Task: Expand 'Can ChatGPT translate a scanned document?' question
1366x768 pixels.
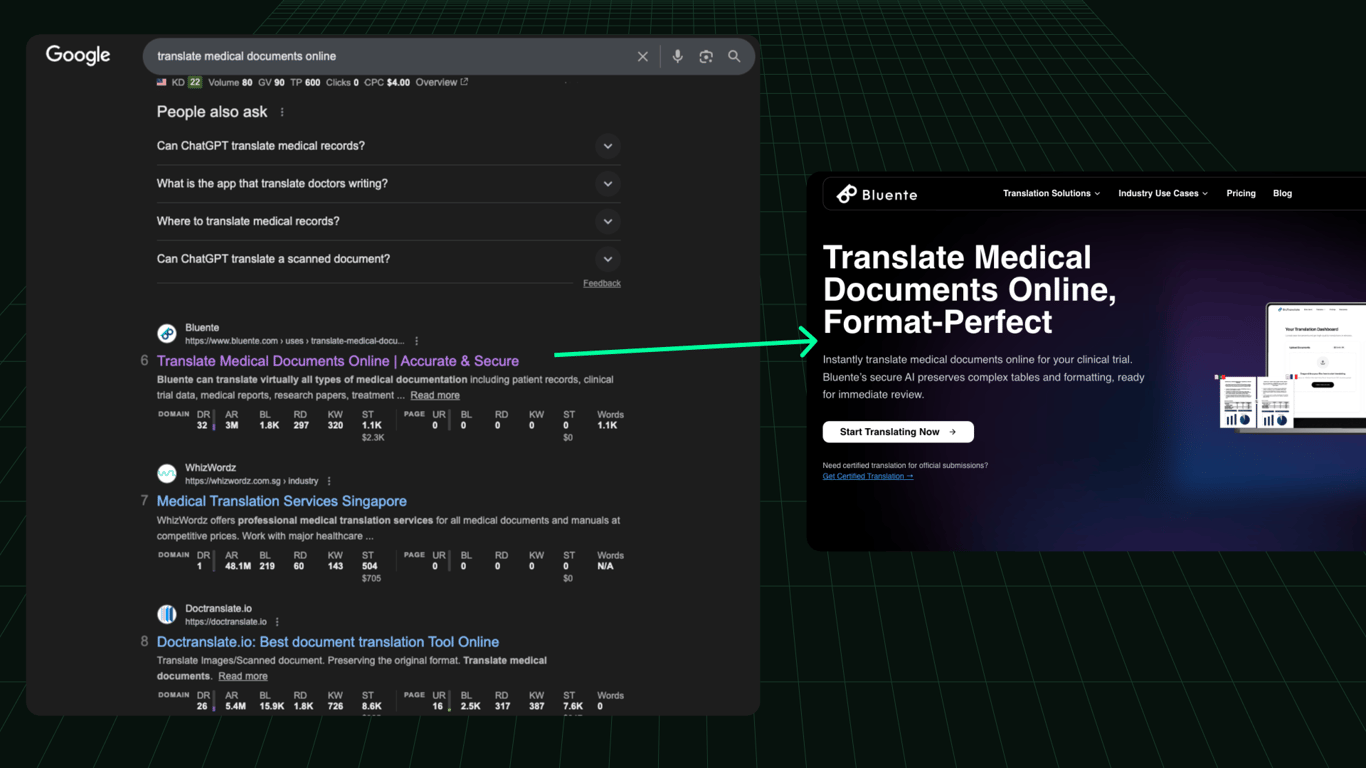Action: pyautogui.click(x=388, y=259)
